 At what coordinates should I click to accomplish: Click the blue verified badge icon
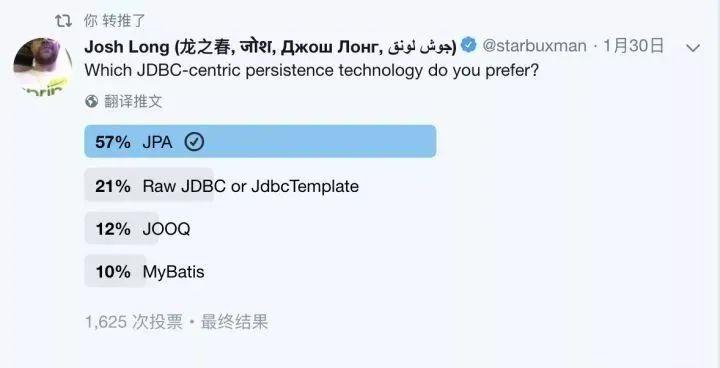(x=468, y=45)
